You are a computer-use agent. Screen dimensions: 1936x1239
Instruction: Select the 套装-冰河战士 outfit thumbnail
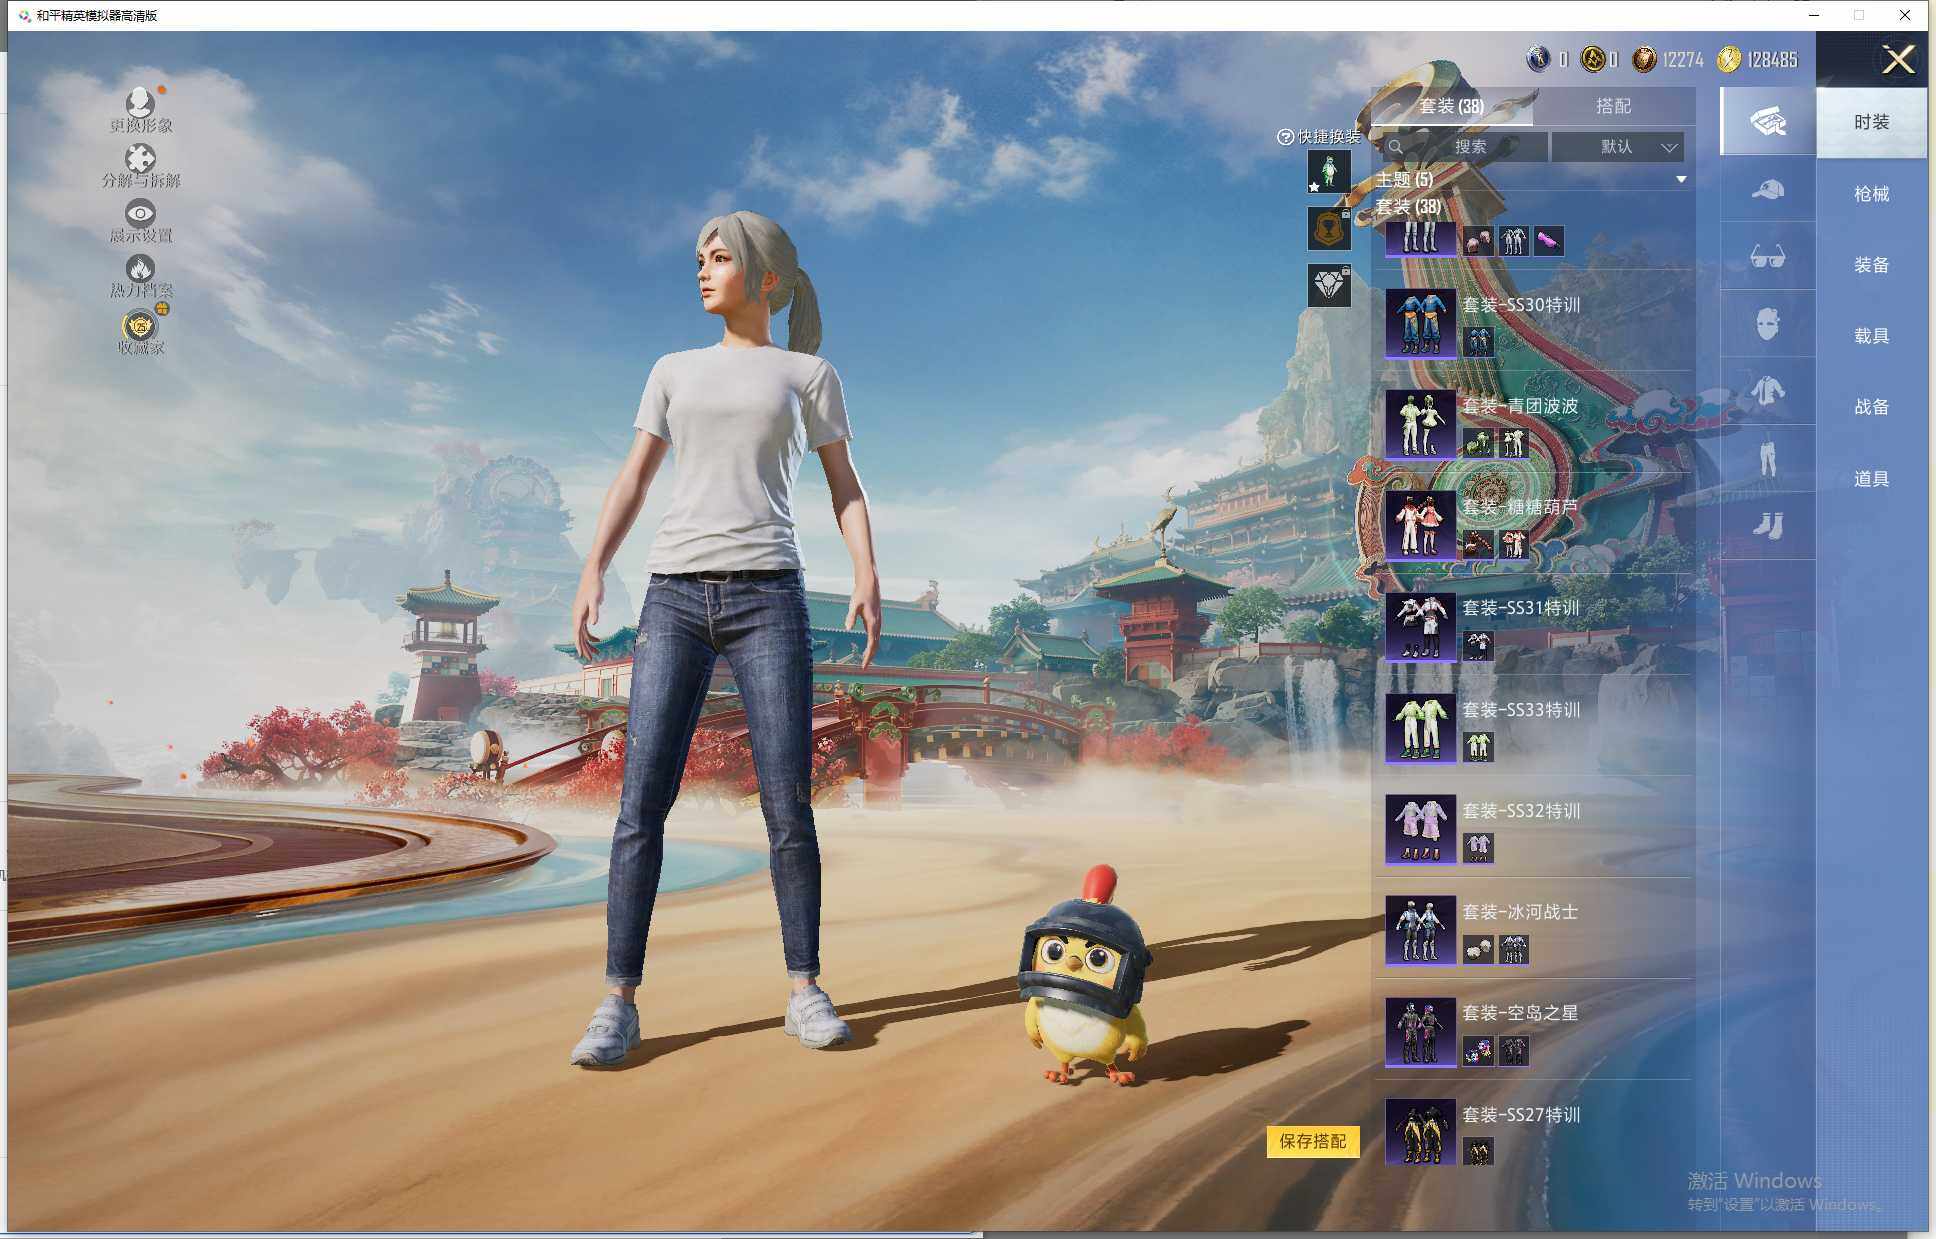tap(1420, 930)
